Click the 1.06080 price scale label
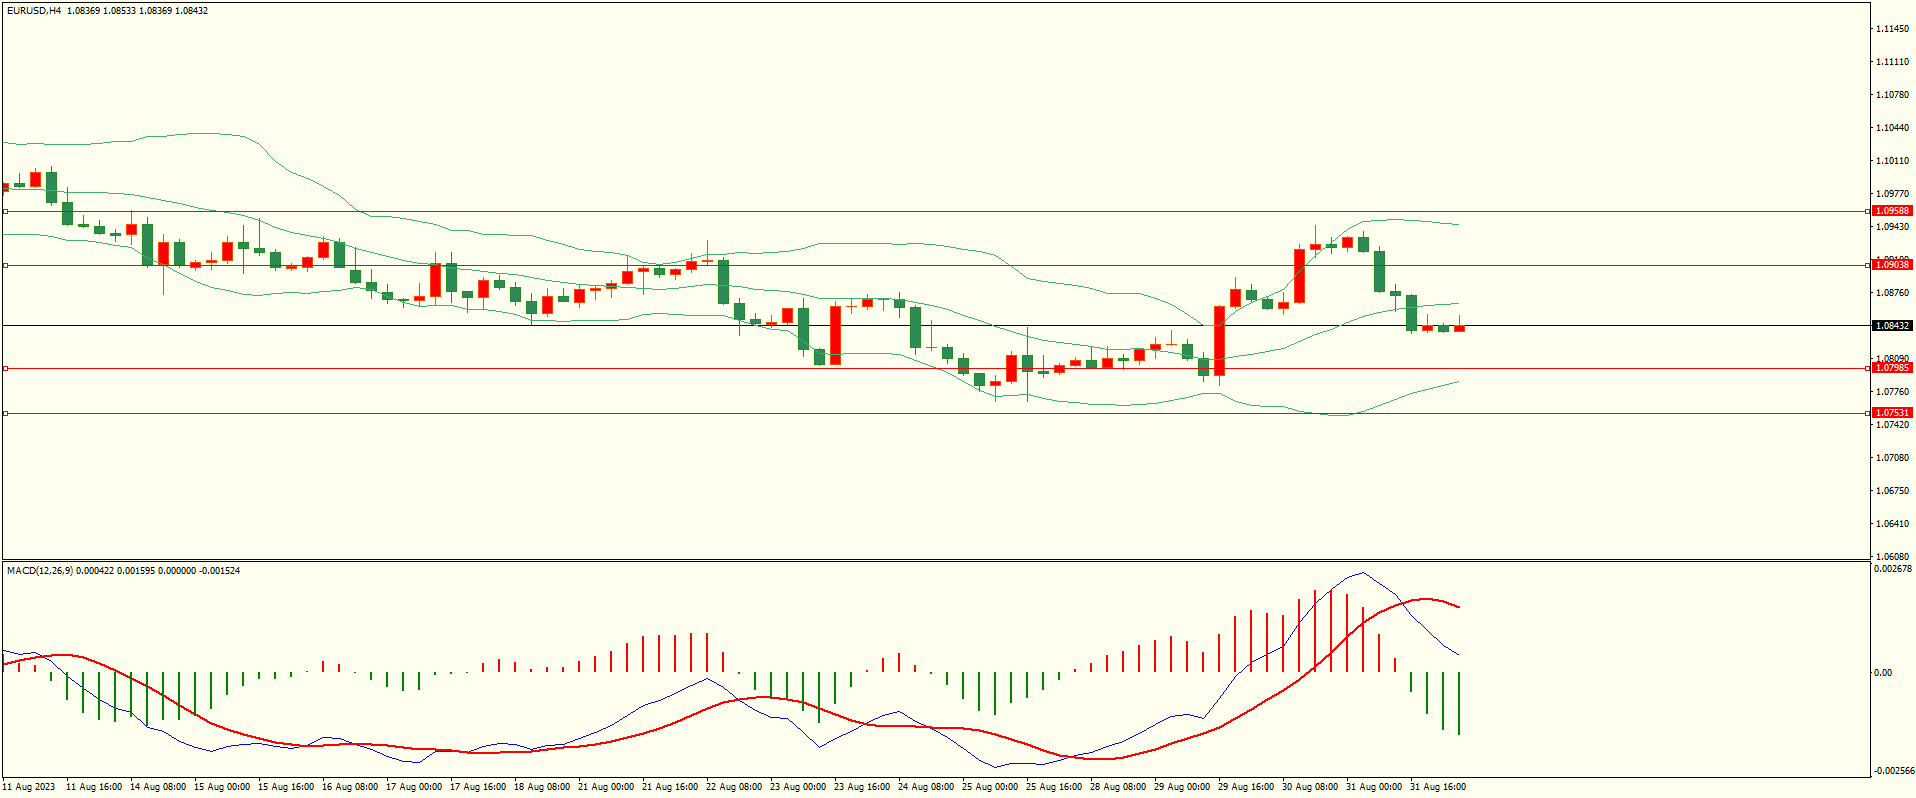The image size is (1916, 798). [x=1891, y=557]
